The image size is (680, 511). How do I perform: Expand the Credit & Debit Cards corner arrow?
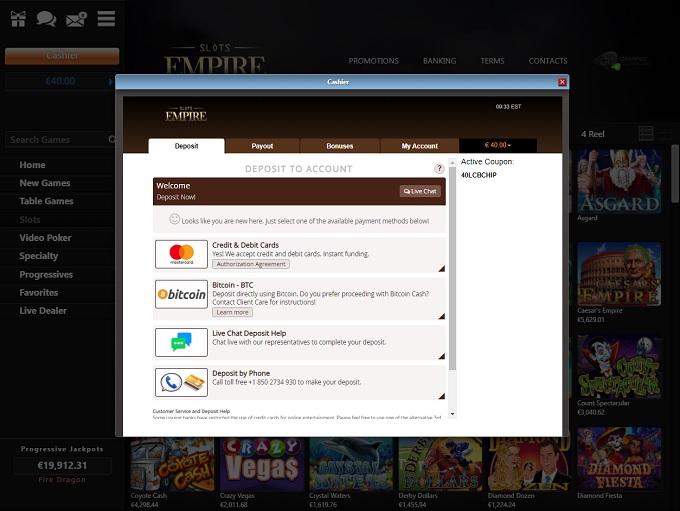coord(441,269)
